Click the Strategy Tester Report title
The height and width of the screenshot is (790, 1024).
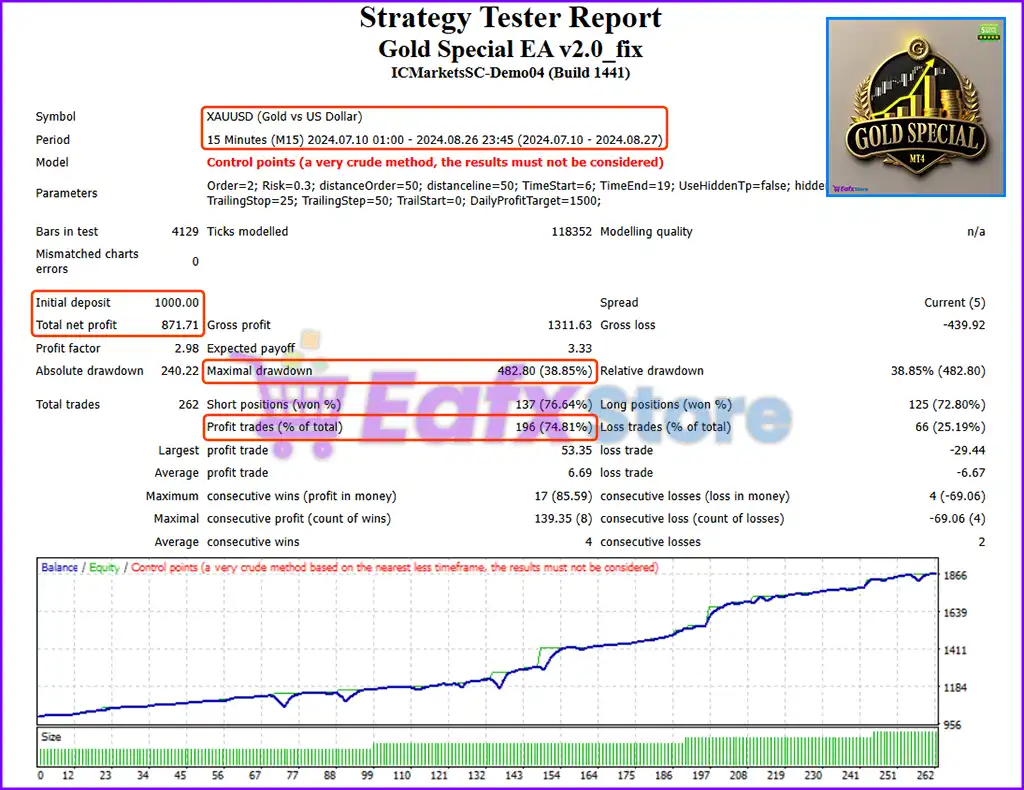click(x=511, y=18)
